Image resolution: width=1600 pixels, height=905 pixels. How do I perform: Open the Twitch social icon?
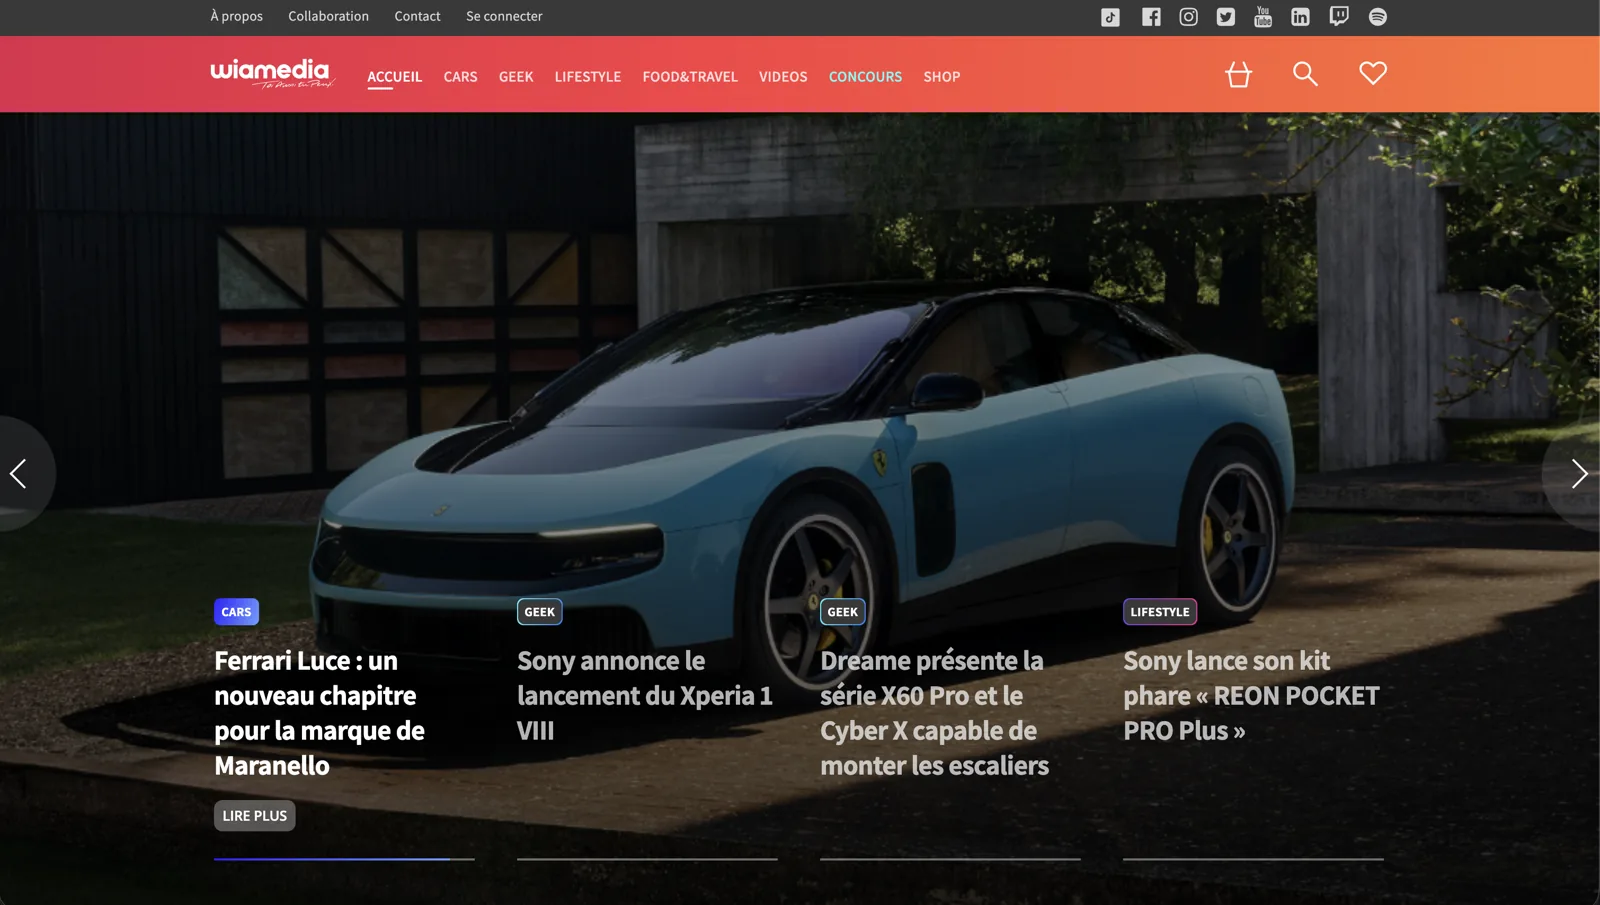click(1339, 17)
